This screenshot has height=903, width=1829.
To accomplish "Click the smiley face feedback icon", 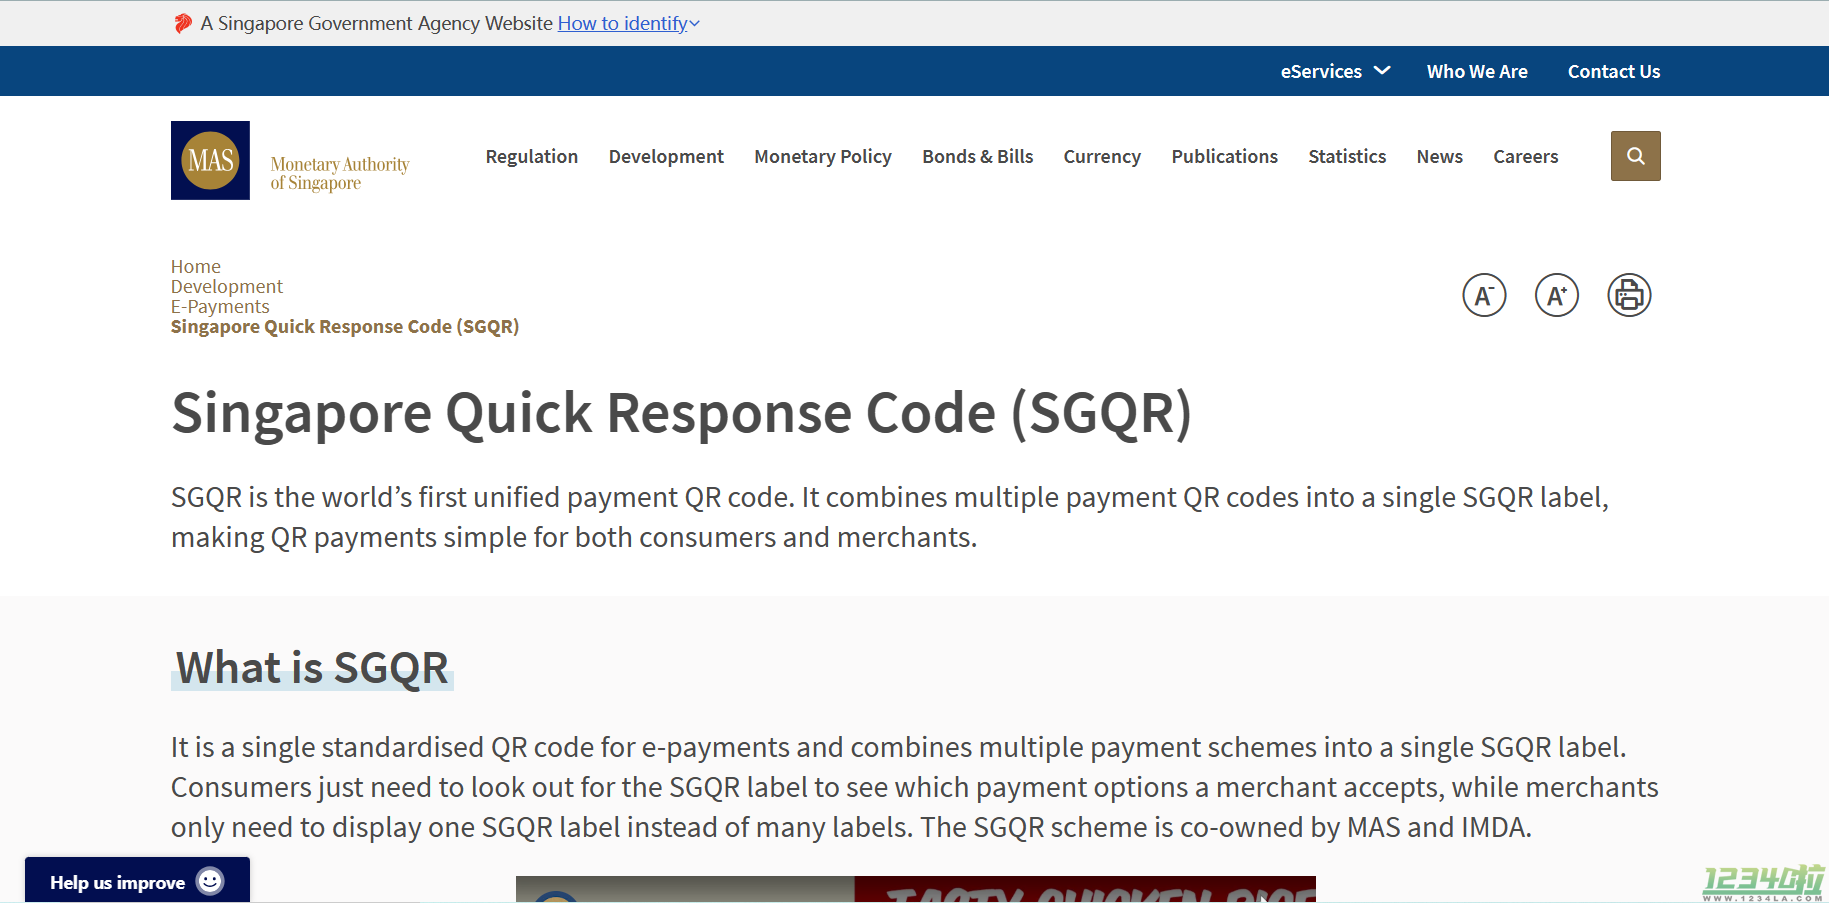I will tap(210, 881).
